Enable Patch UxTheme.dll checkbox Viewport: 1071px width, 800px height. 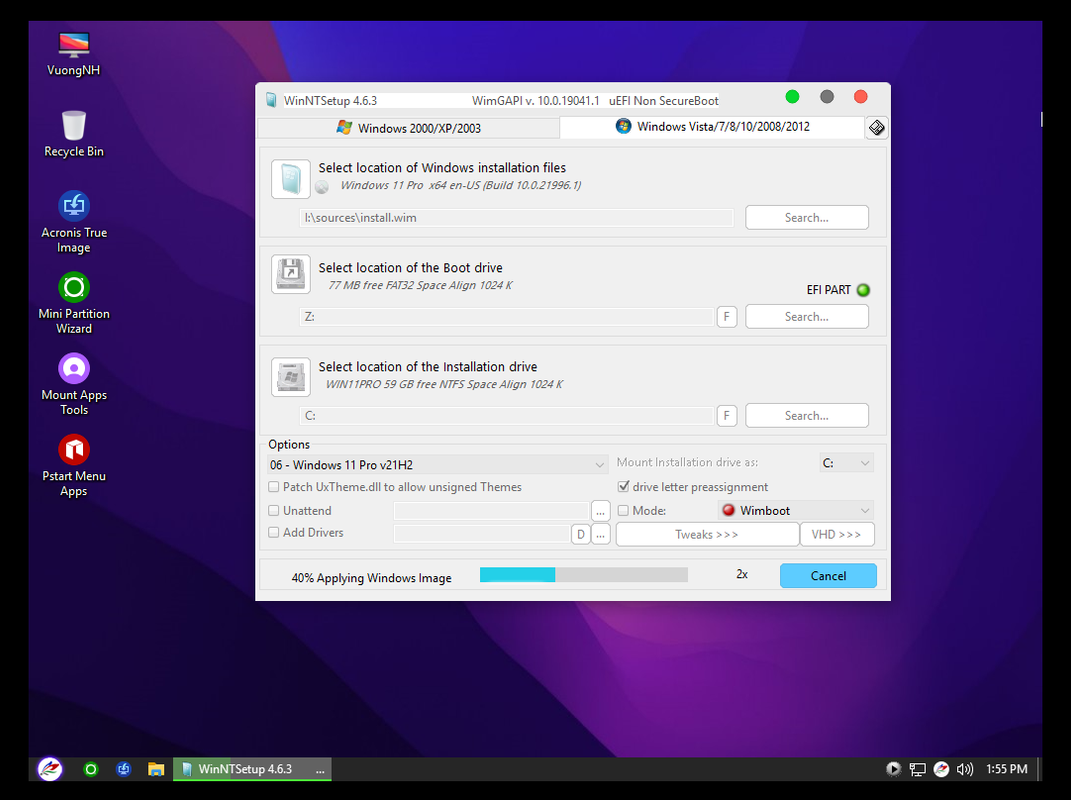pos(273,487)
